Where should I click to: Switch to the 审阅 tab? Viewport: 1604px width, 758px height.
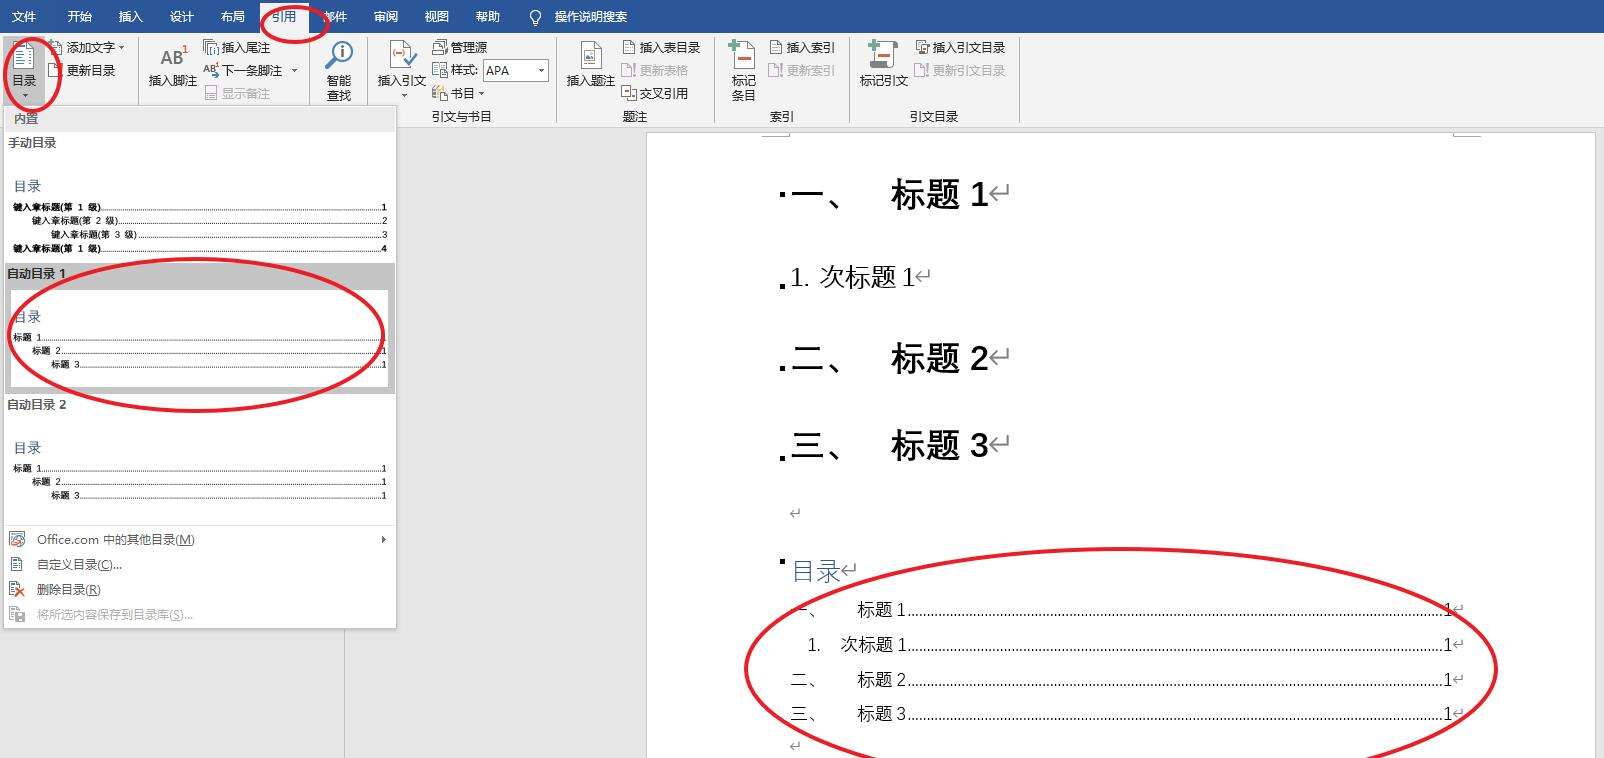tap(386, 17)
